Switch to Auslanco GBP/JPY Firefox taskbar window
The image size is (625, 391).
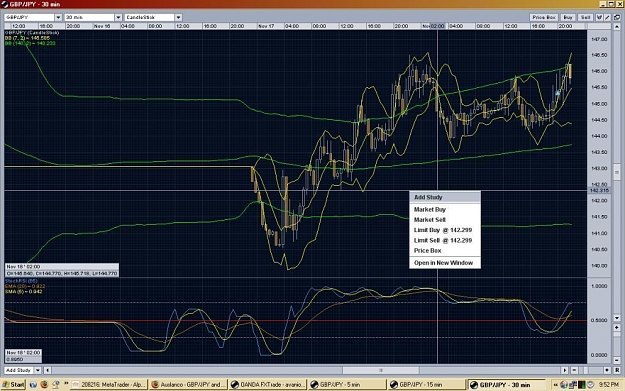pos(188,385)
